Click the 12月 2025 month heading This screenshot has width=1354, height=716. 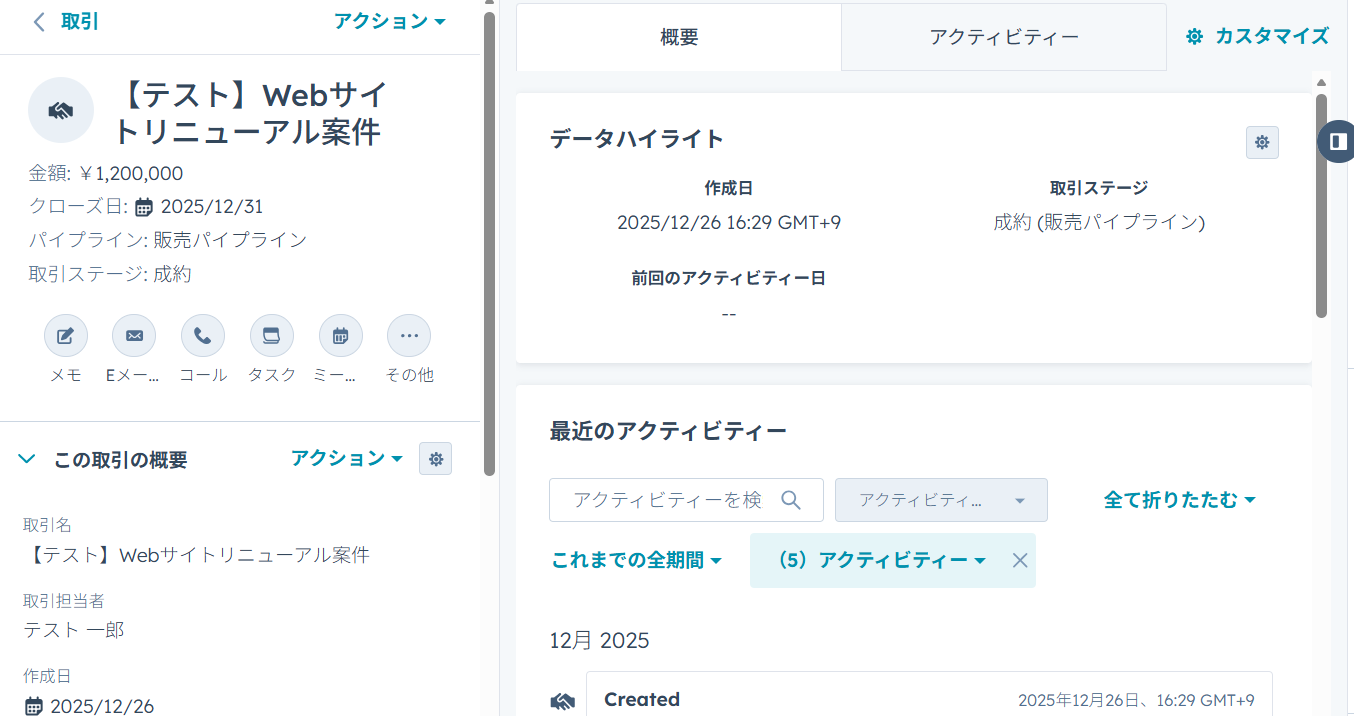pos(599,640)
